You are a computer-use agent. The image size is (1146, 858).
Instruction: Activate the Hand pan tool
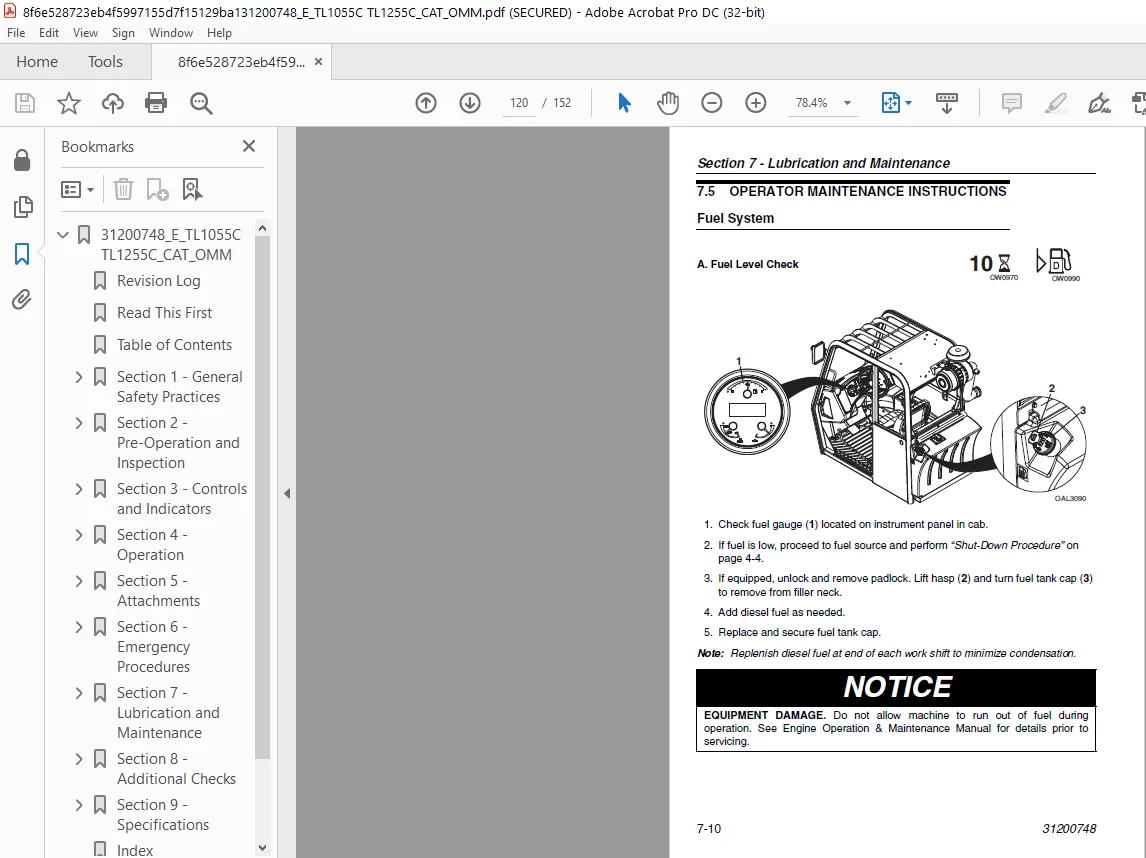pos(667,103)
